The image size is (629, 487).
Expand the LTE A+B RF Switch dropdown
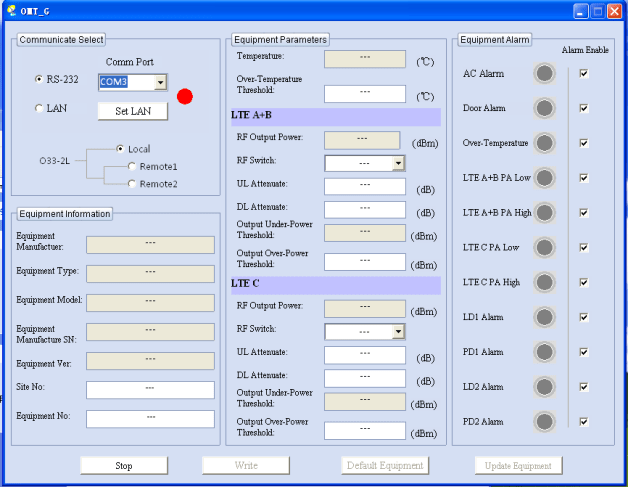tap(398, 163)
